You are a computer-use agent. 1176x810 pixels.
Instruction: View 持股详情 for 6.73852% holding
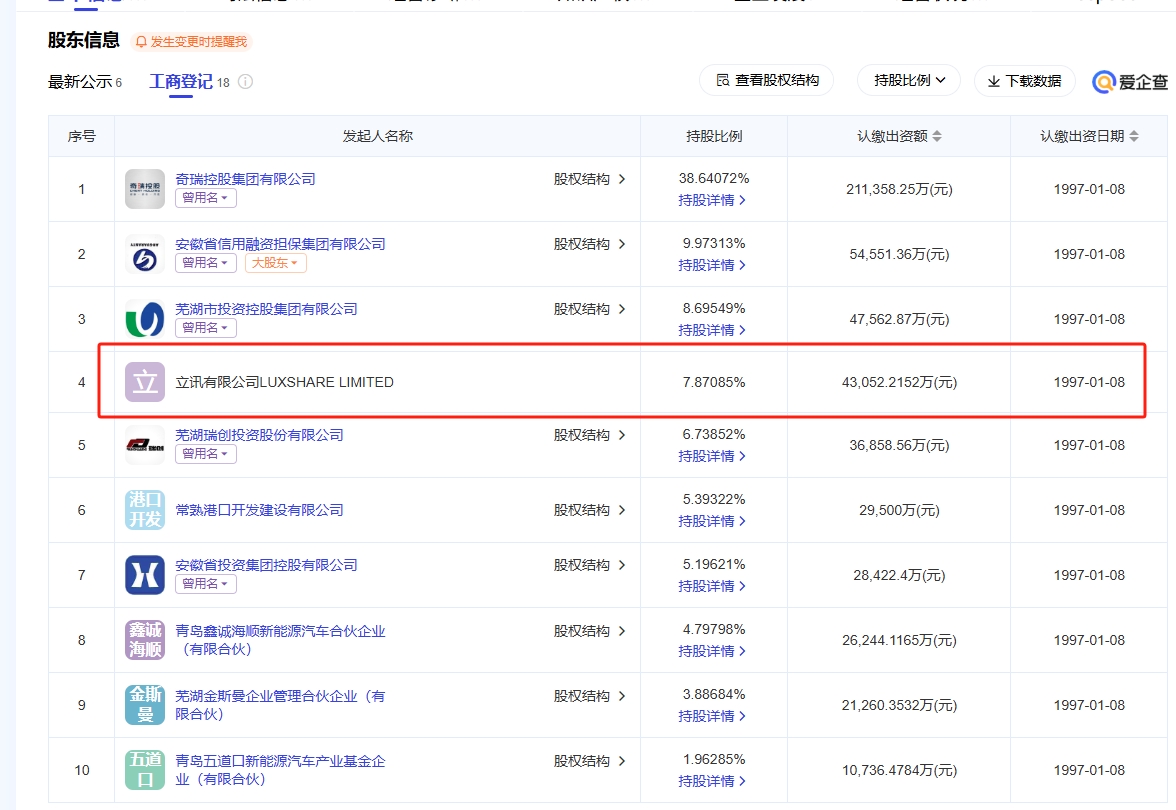pyautogui.click(x=712, y=456)
